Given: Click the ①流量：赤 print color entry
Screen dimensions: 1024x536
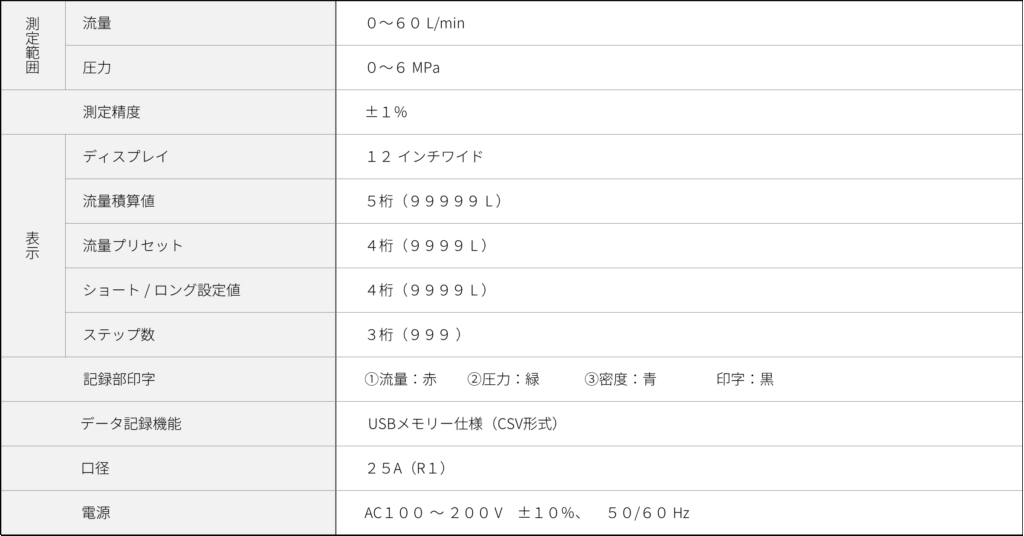Looking at the screenshot, I should pyautogui.click(x=401, y=379).
